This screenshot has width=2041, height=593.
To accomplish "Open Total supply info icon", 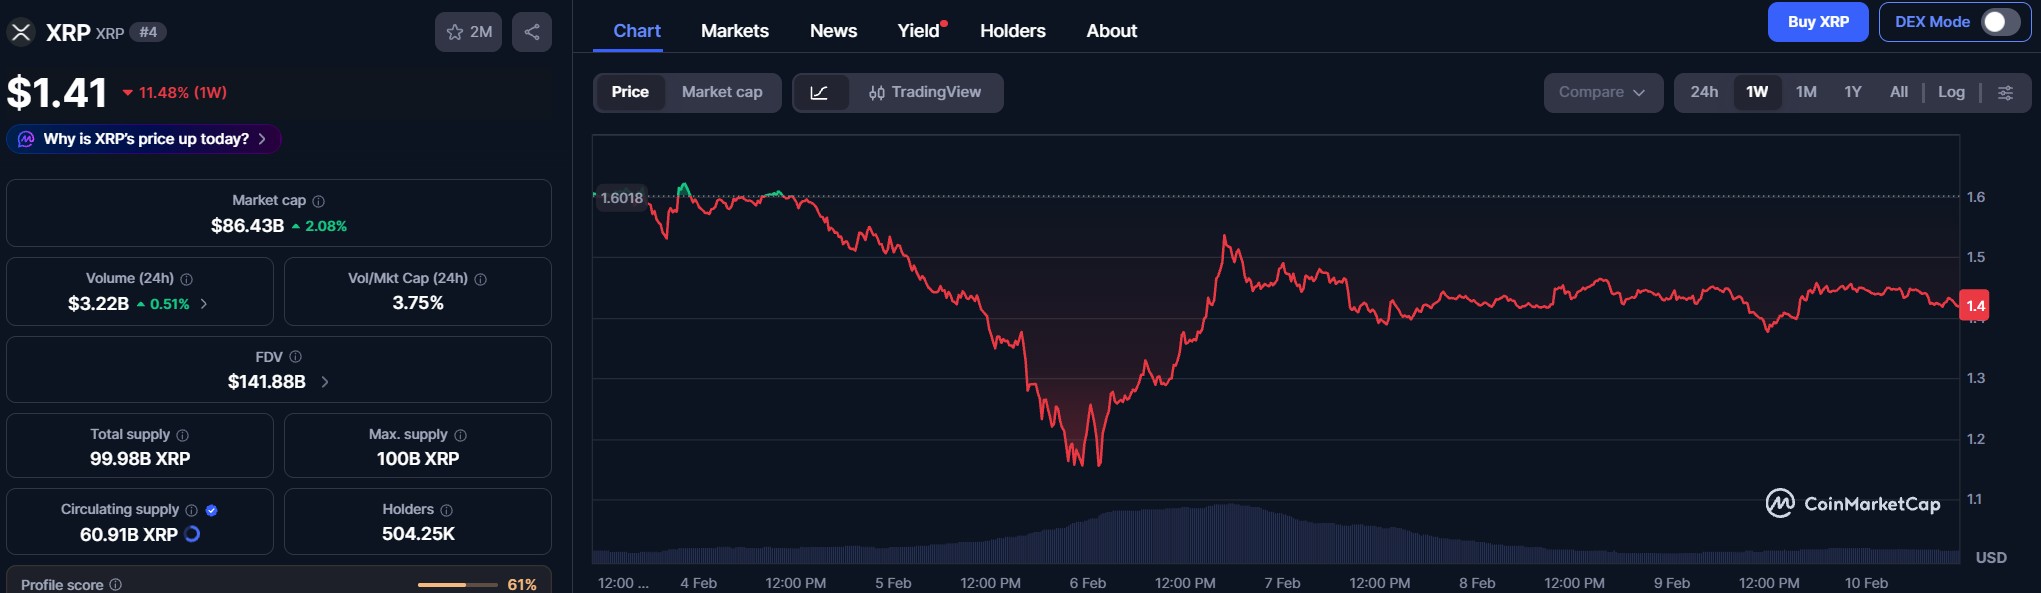I will 182,435.
